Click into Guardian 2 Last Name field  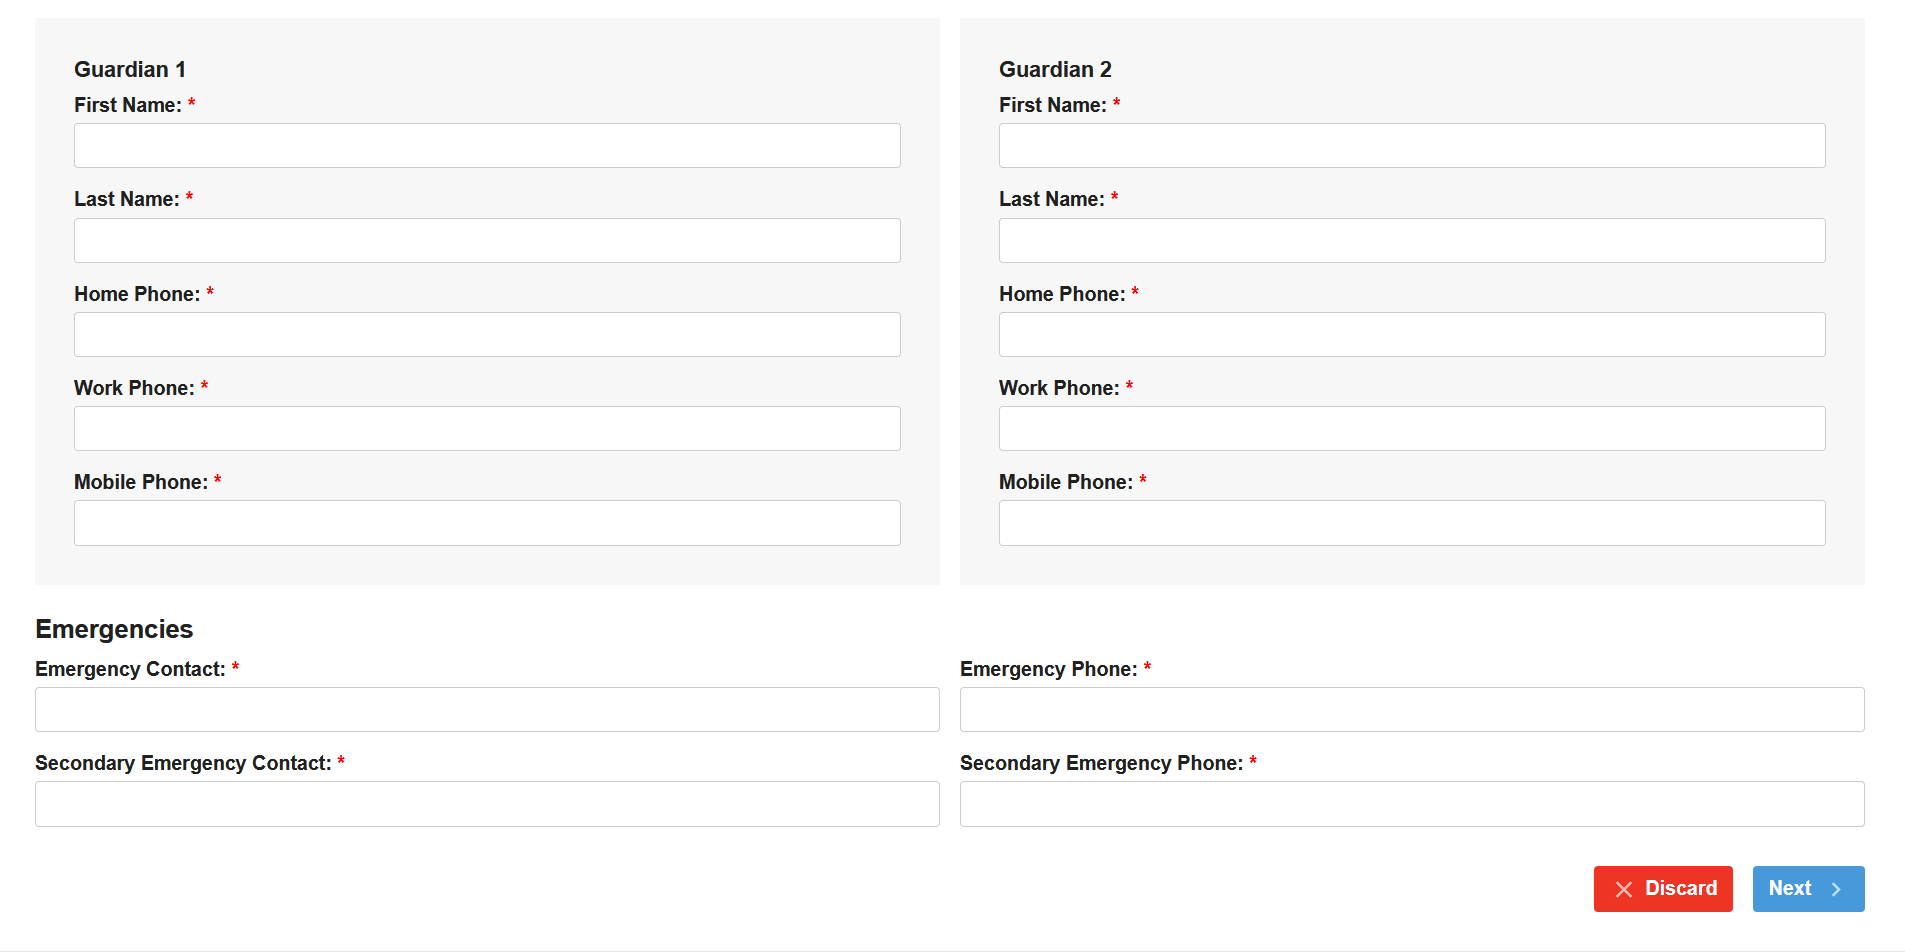[1411, 240]
